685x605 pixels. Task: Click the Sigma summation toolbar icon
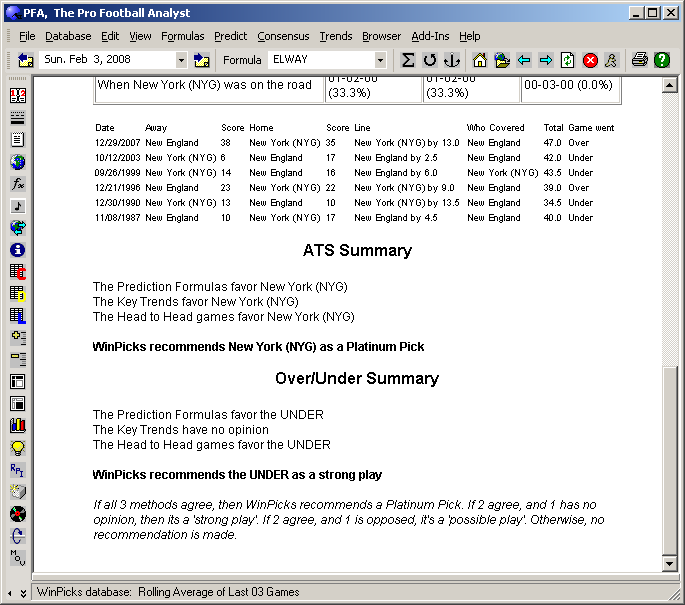tap(408, 60)
